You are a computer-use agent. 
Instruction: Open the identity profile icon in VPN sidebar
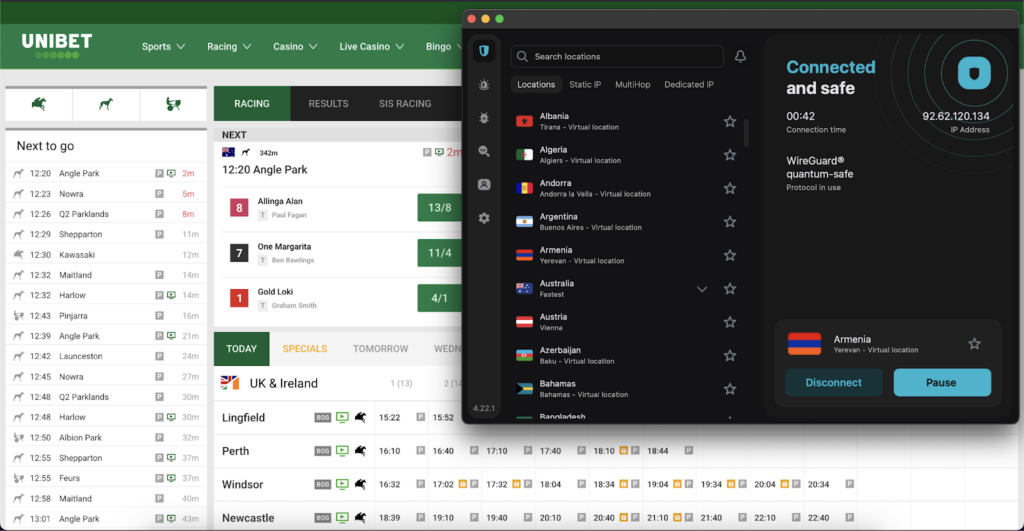tap(484, 185)
